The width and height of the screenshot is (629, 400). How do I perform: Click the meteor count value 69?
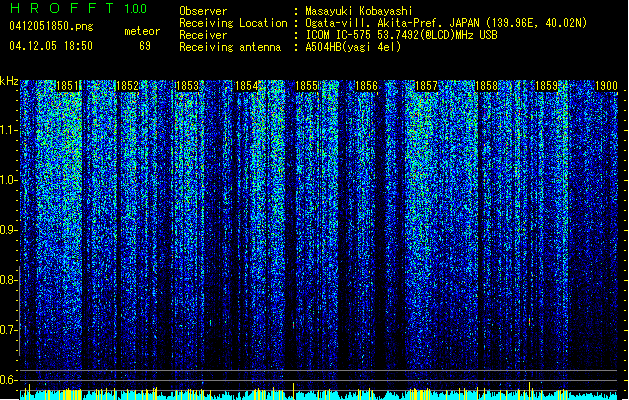click(145, 46)
